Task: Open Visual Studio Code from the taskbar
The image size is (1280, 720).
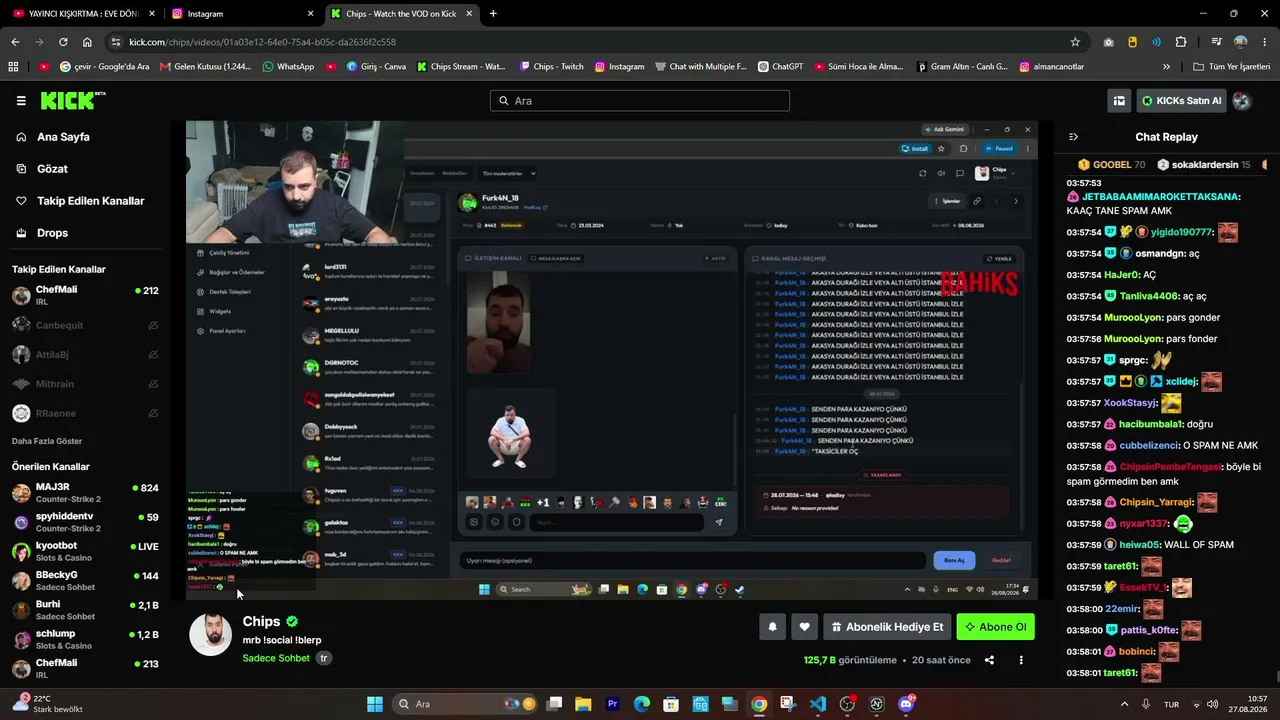Action: (x=818, y=704)
